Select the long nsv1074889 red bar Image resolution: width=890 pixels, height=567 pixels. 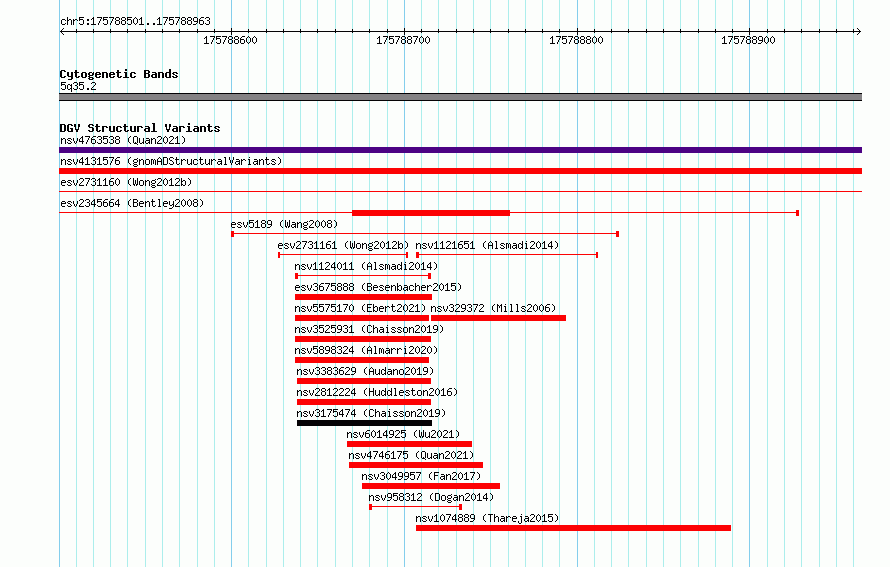(x=573, y=528)
